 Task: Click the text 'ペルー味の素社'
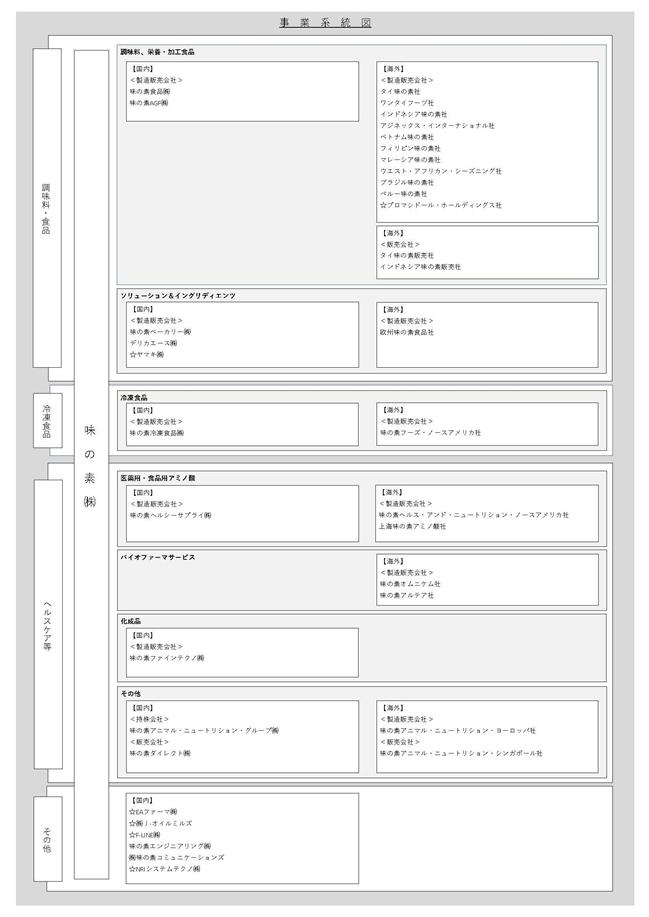click(x=404, y=194)
